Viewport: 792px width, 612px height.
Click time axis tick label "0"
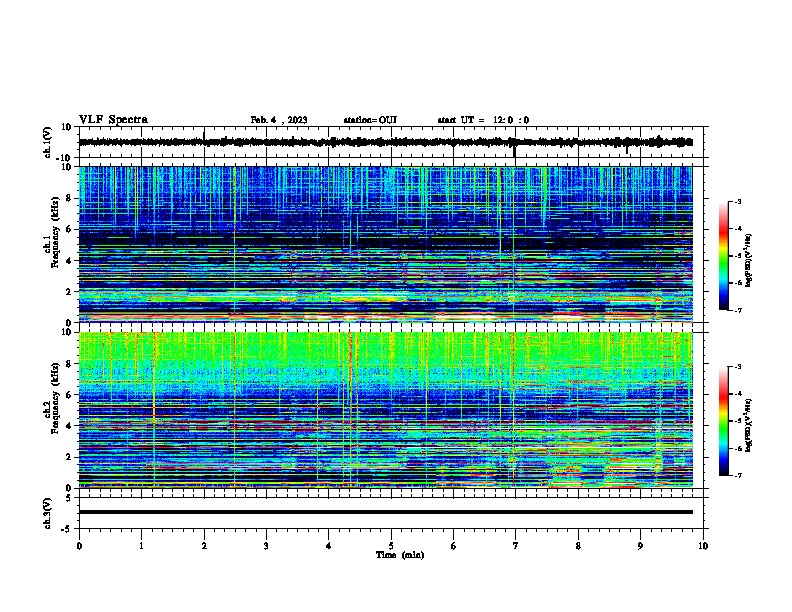click(x=79, y=546)
